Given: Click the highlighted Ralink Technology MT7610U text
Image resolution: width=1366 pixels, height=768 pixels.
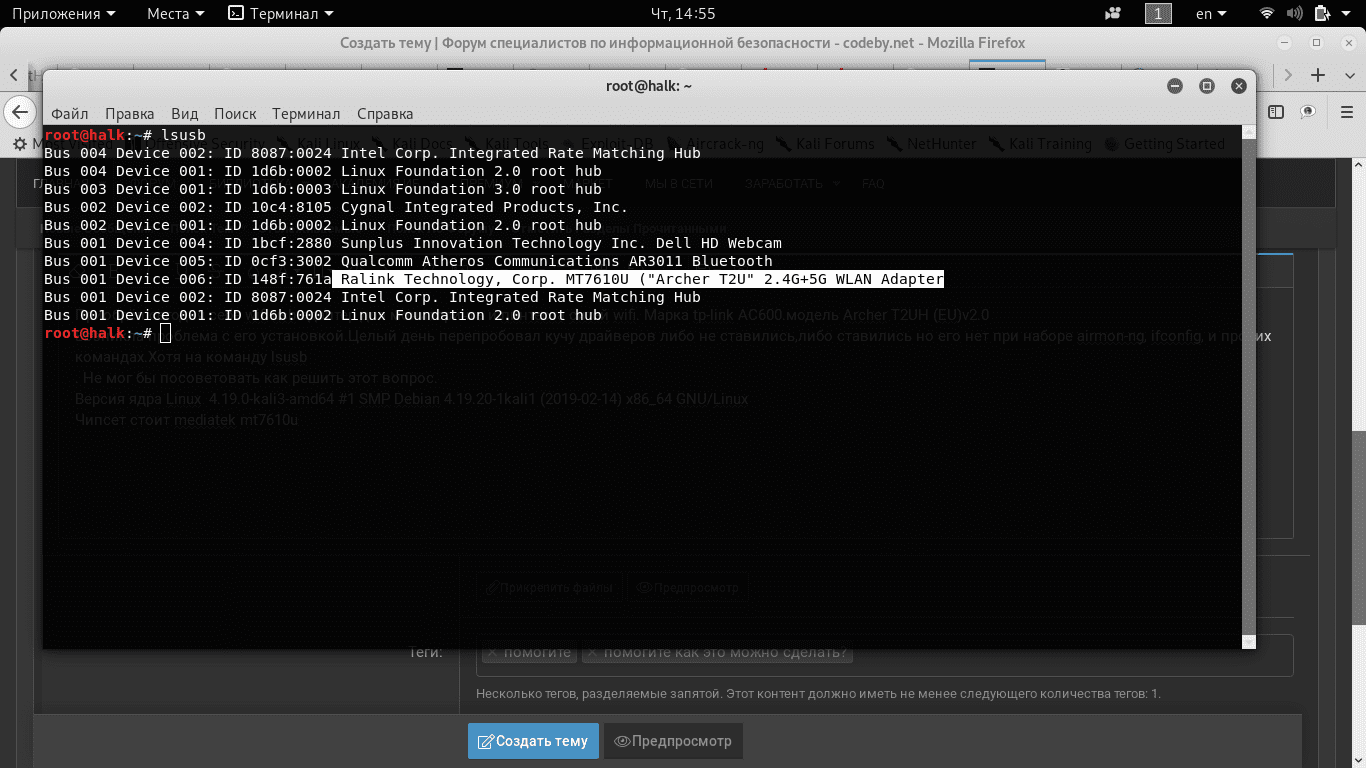Looking at the screenshot, I should pyautogui.click(x=638, y=279).
